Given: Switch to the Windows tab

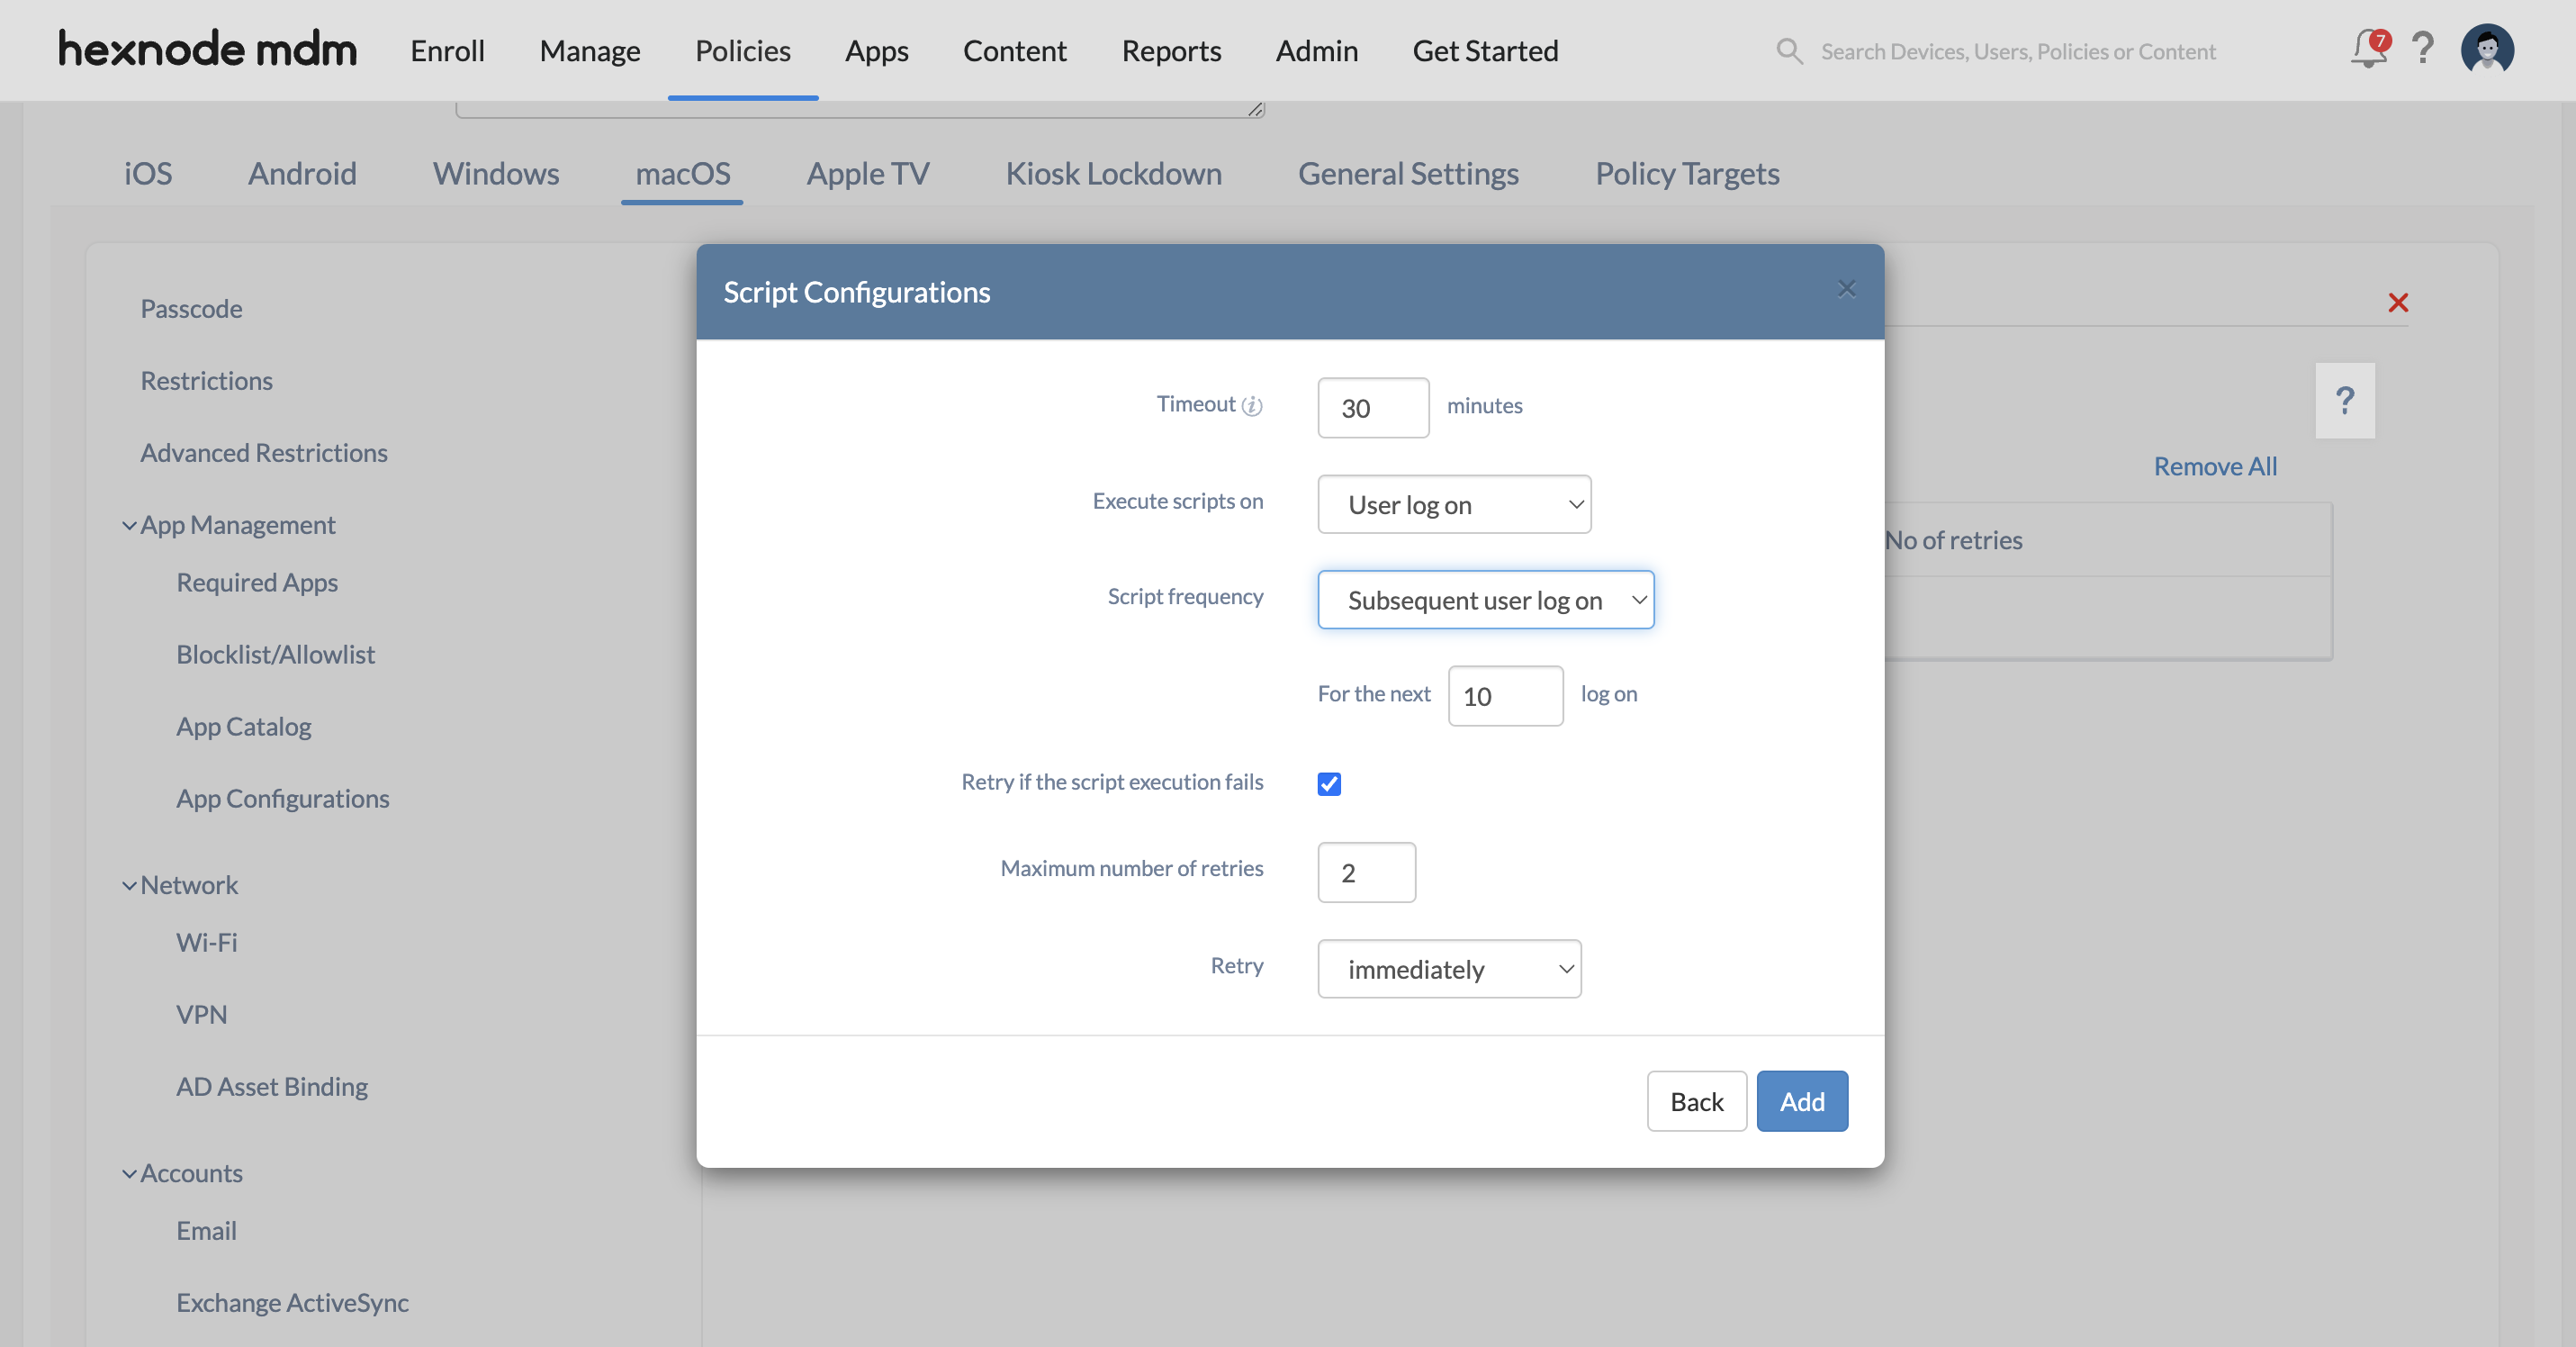Looking at the screenshot, I should (x=495, y=173).
